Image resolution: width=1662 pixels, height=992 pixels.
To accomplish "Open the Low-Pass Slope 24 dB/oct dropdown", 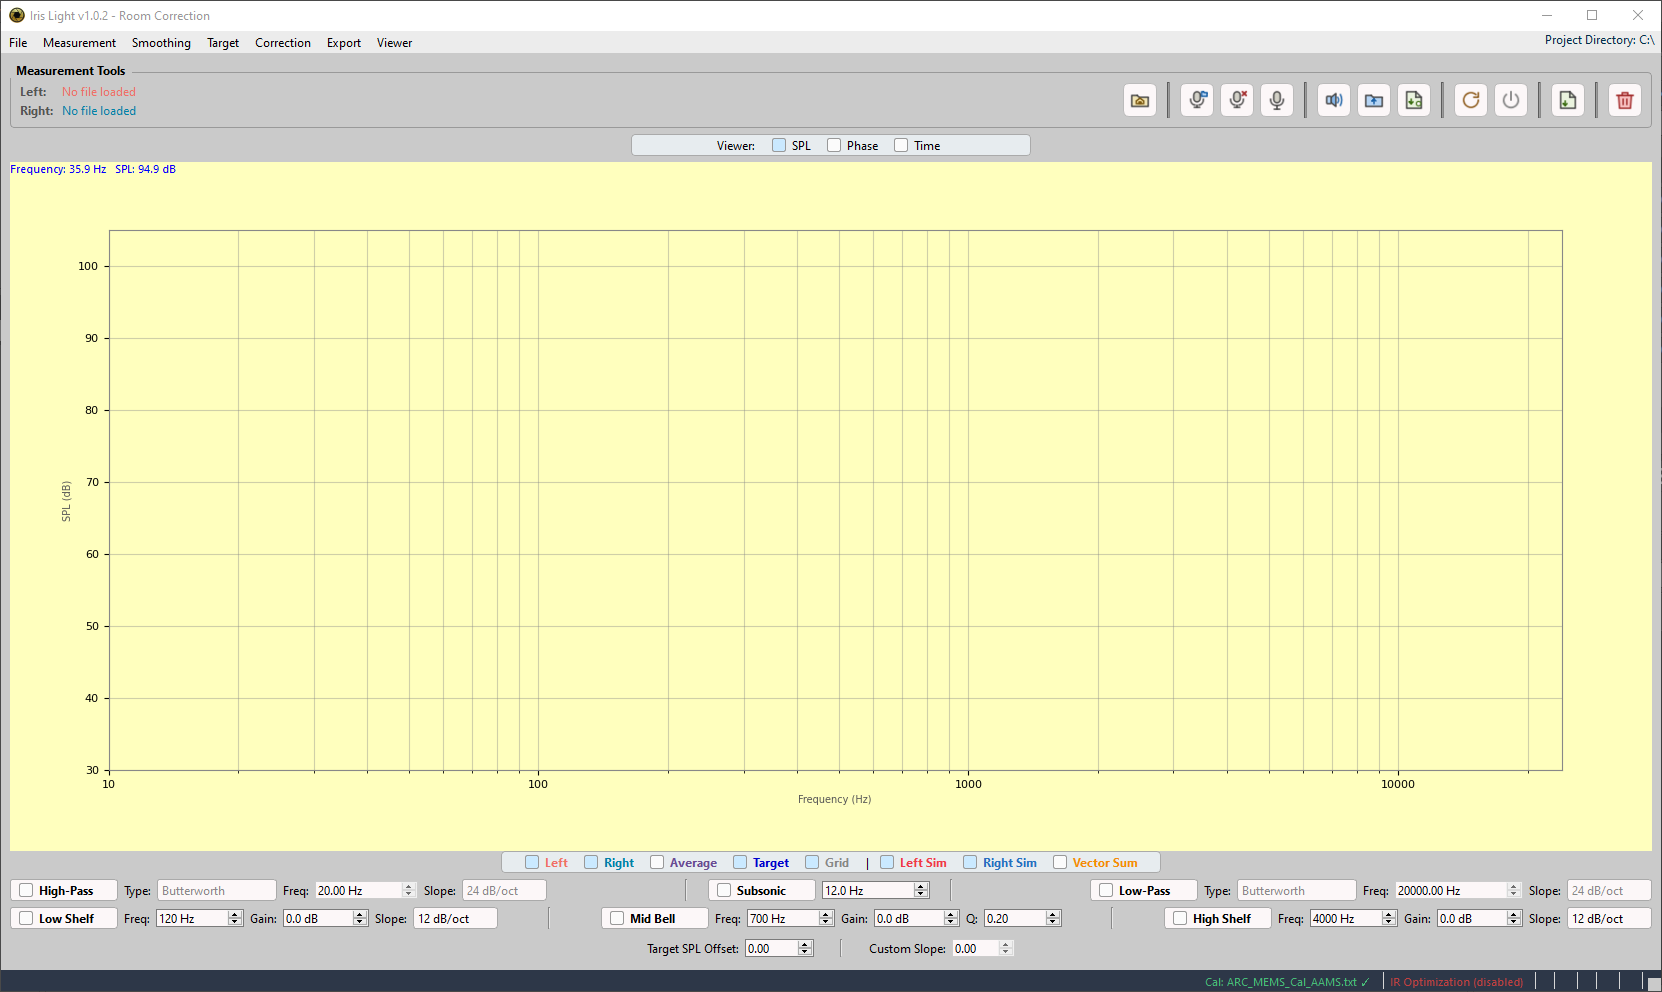I will (x=1609, y=890).
